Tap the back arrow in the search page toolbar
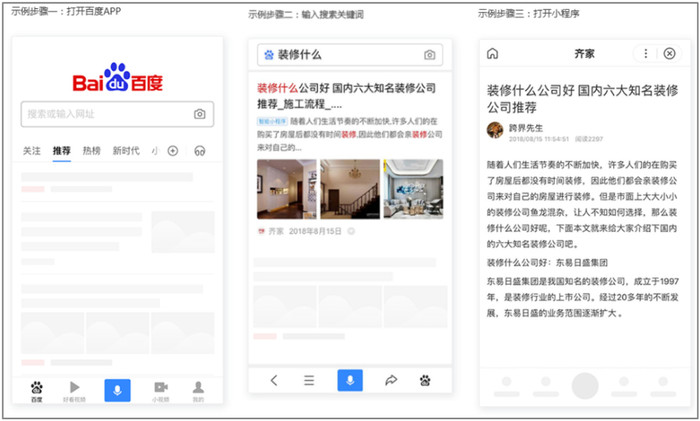Image resolution: width=700 pixels, height=421 pixels. click(x=274, y=380)
